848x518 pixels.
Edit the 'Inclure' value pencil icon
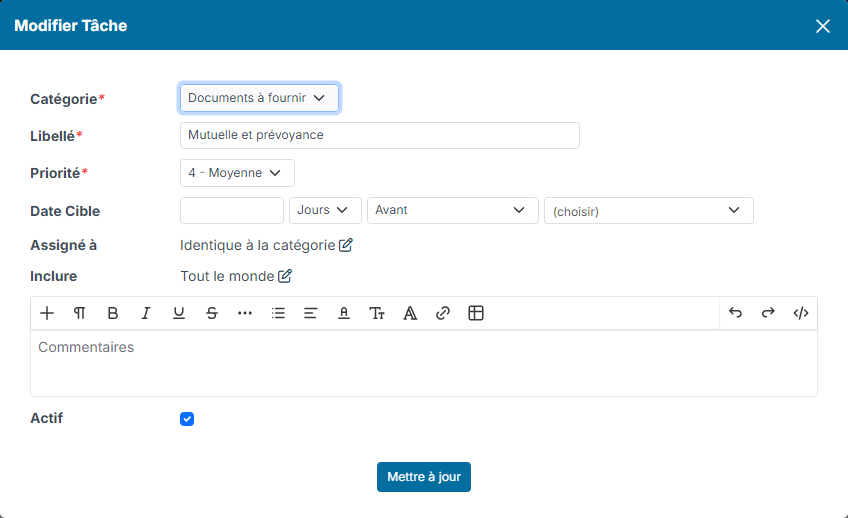click(285, 276)
